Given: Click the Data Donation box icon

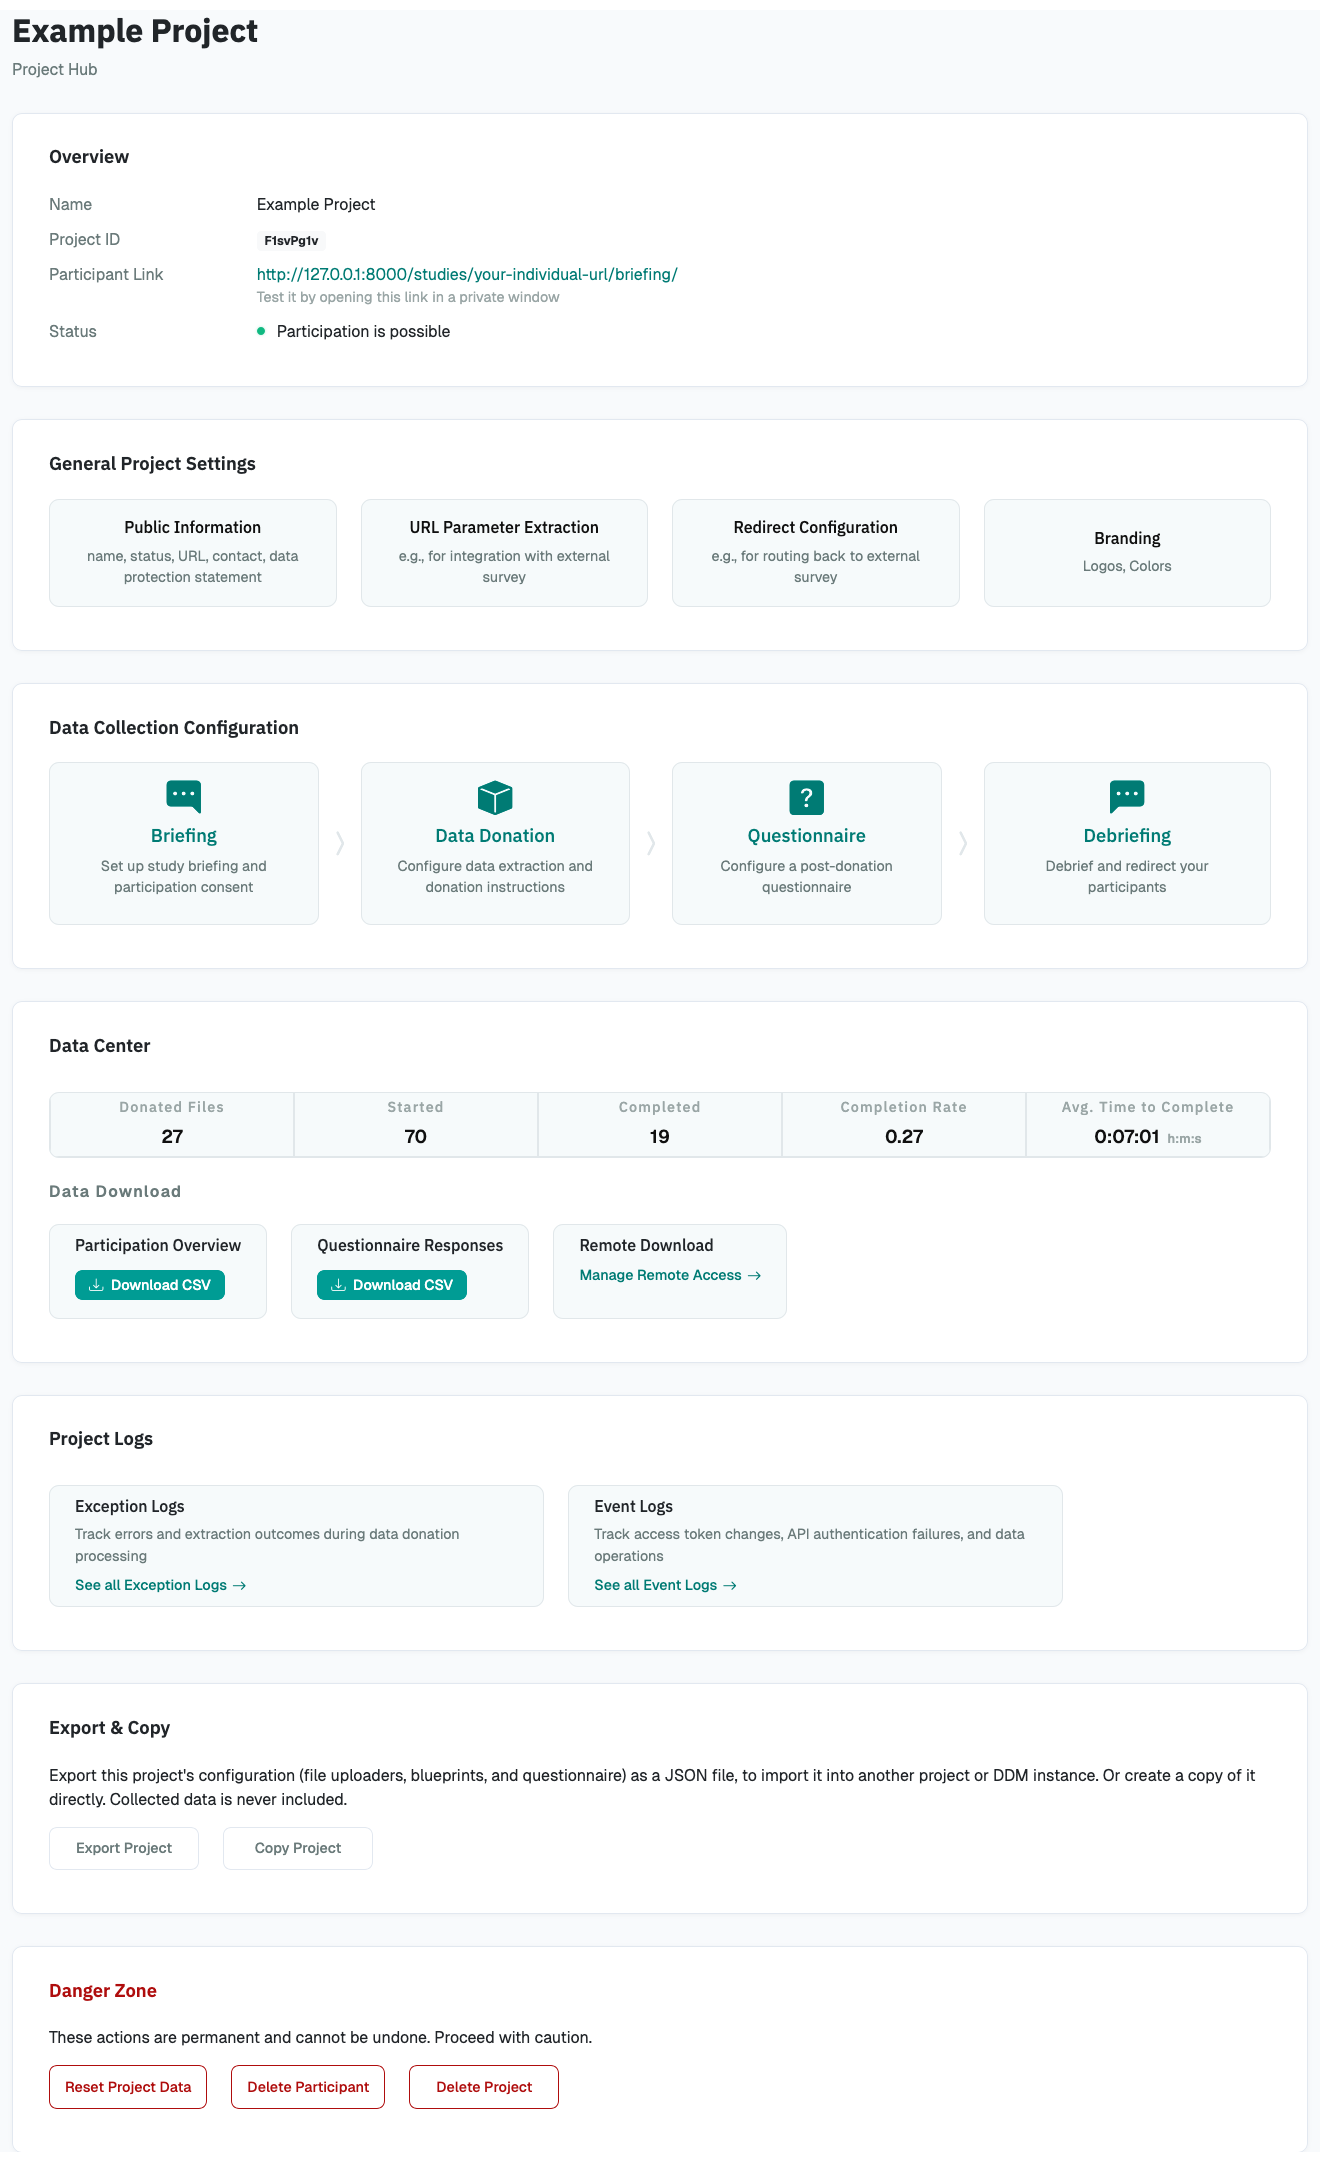Looking at the screenshot, I should click(495, 797).
